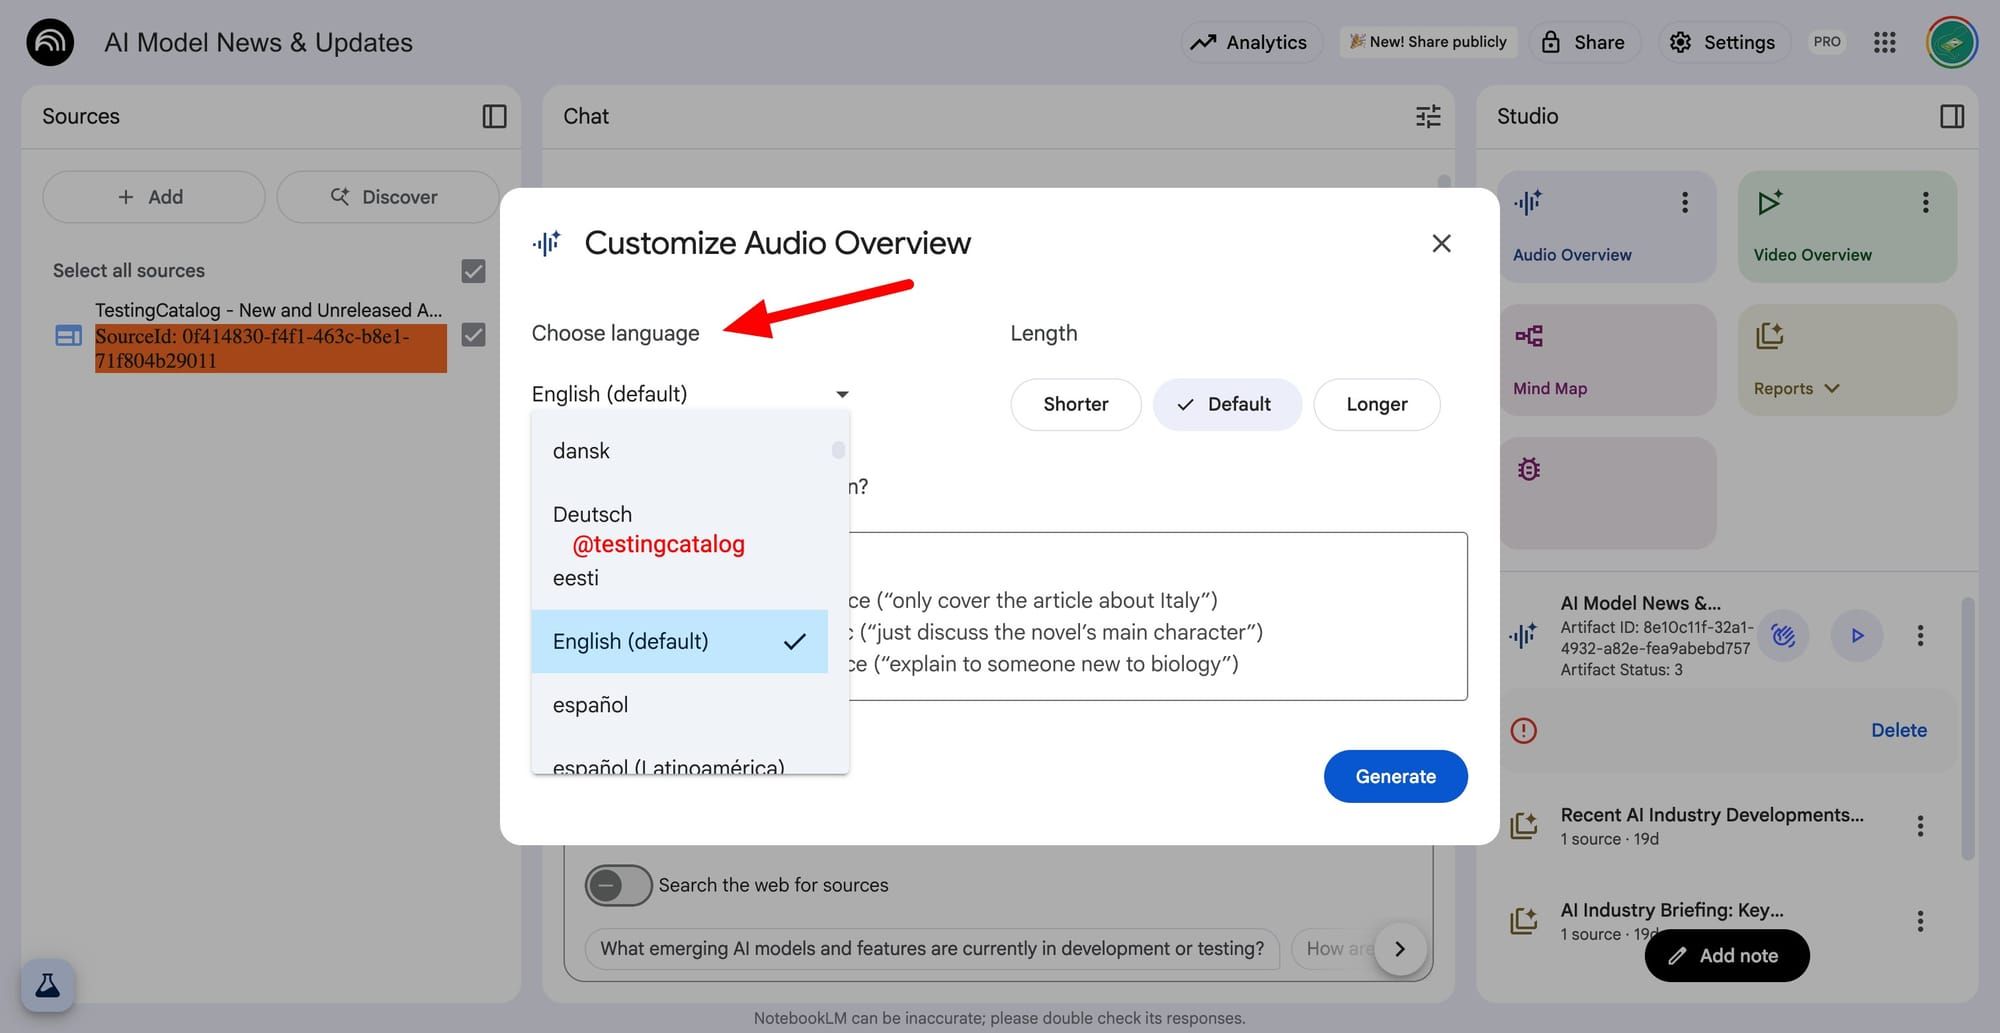Play the AI Model News audio overview
The width and height of the screenshot is (2000, 1033).
coord(1857,635)
